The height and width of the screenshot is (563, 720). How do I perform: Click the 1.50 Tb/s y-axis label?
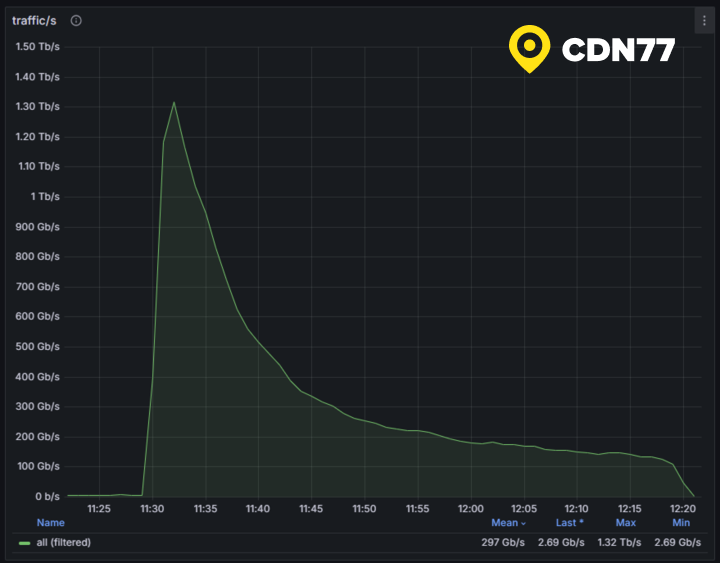coord(37,46)
